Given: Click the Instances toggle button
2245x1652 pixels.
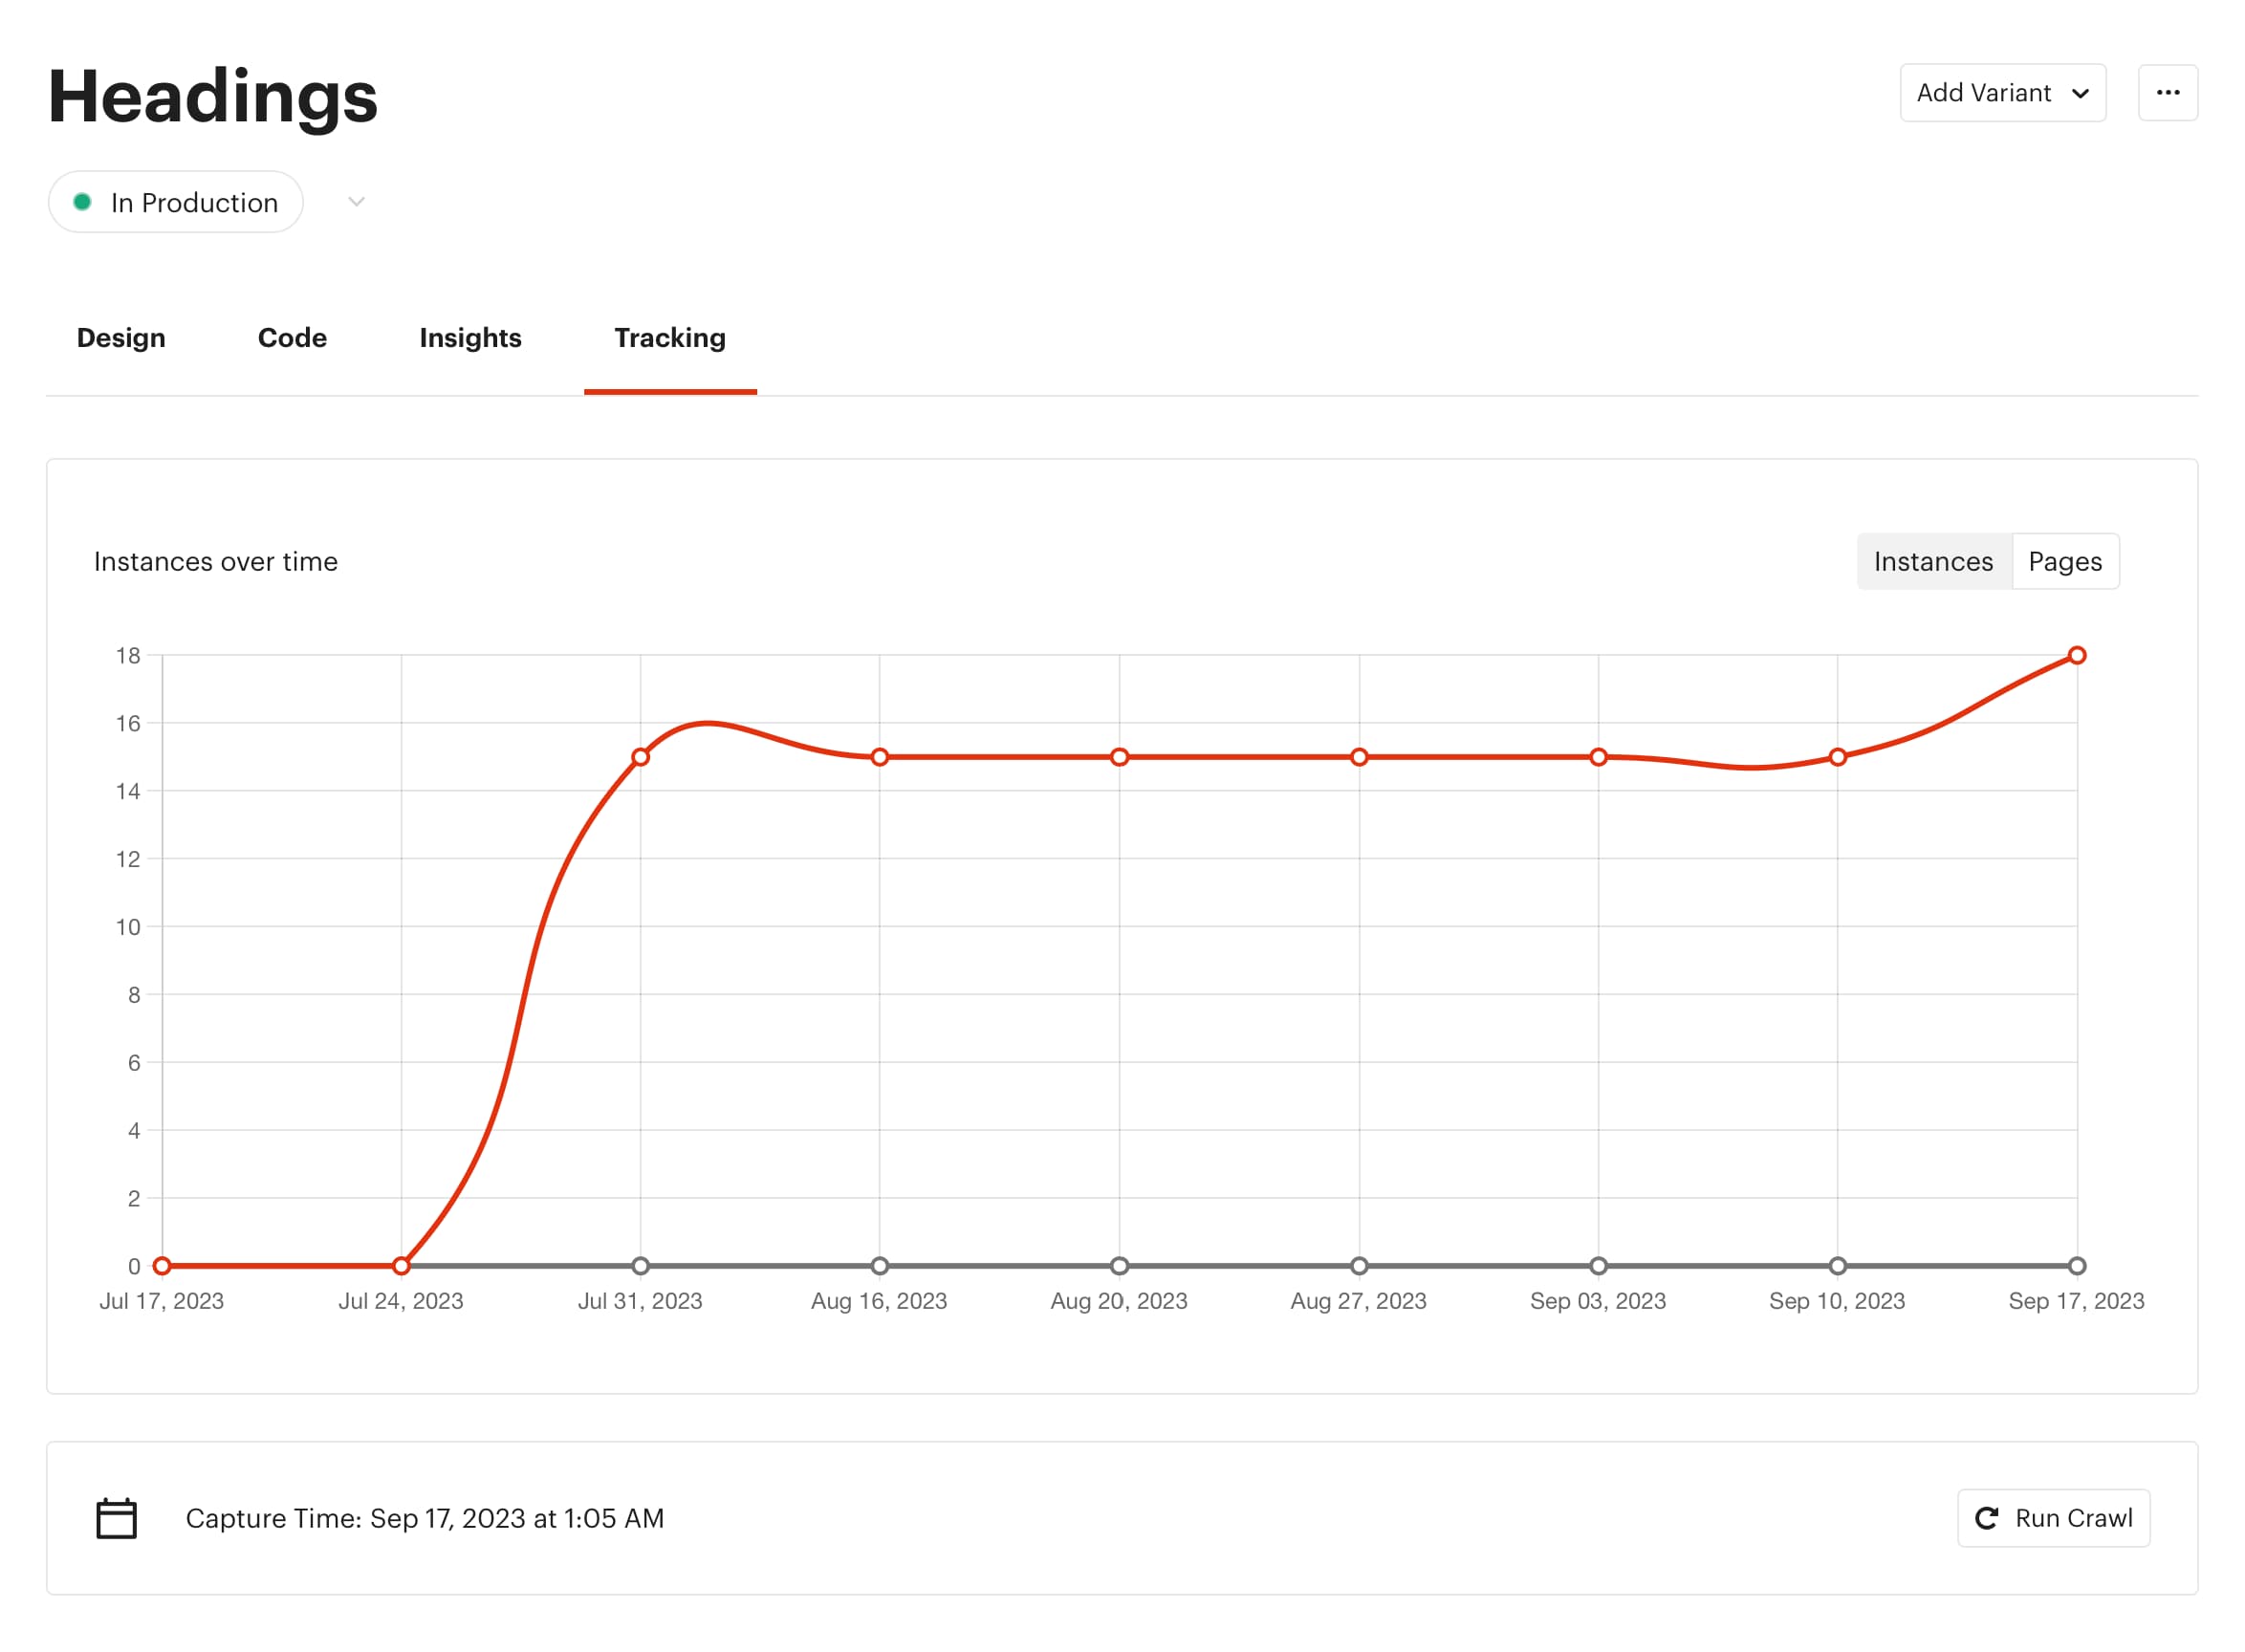Looking at the screenshot, I should coord(1933,561).
